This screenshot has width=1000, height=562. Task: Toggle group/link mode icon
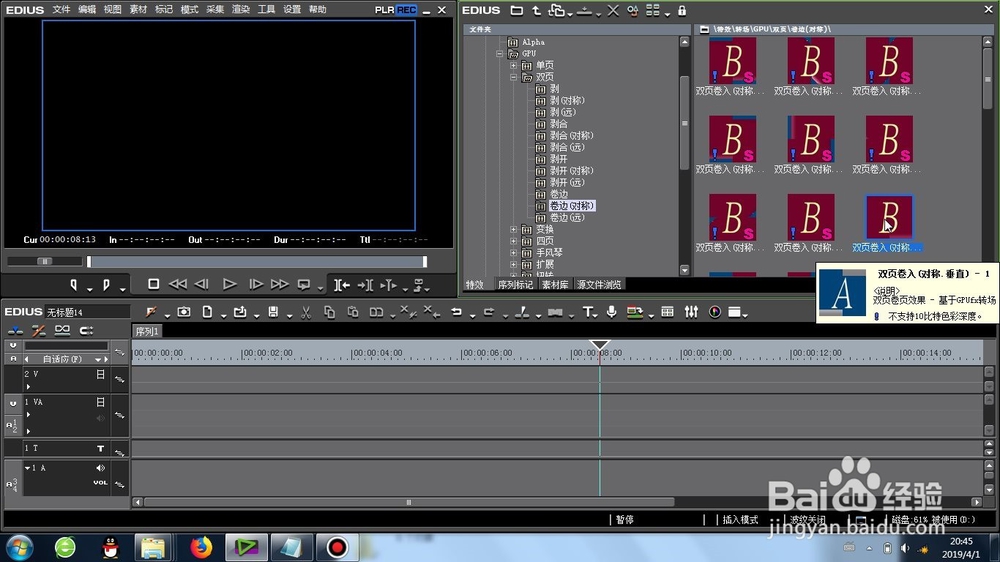pos(62,330)
